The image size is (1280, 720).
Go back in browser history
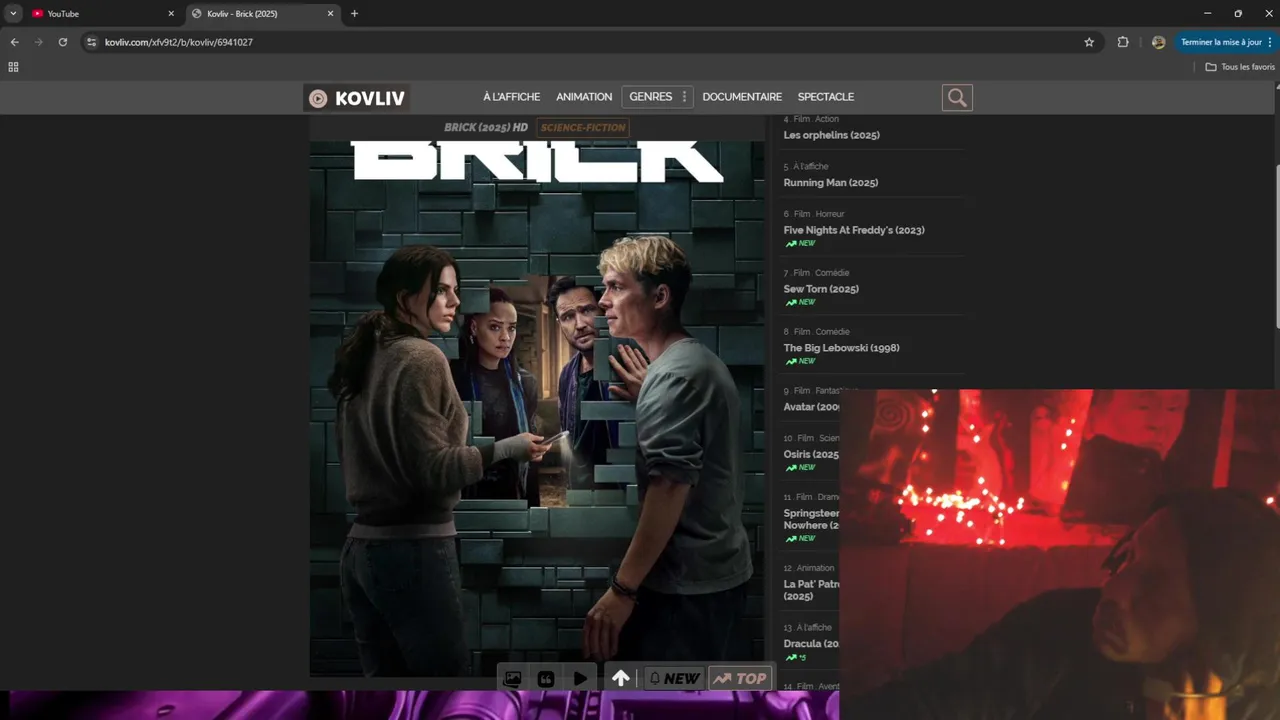coord(14,42)
